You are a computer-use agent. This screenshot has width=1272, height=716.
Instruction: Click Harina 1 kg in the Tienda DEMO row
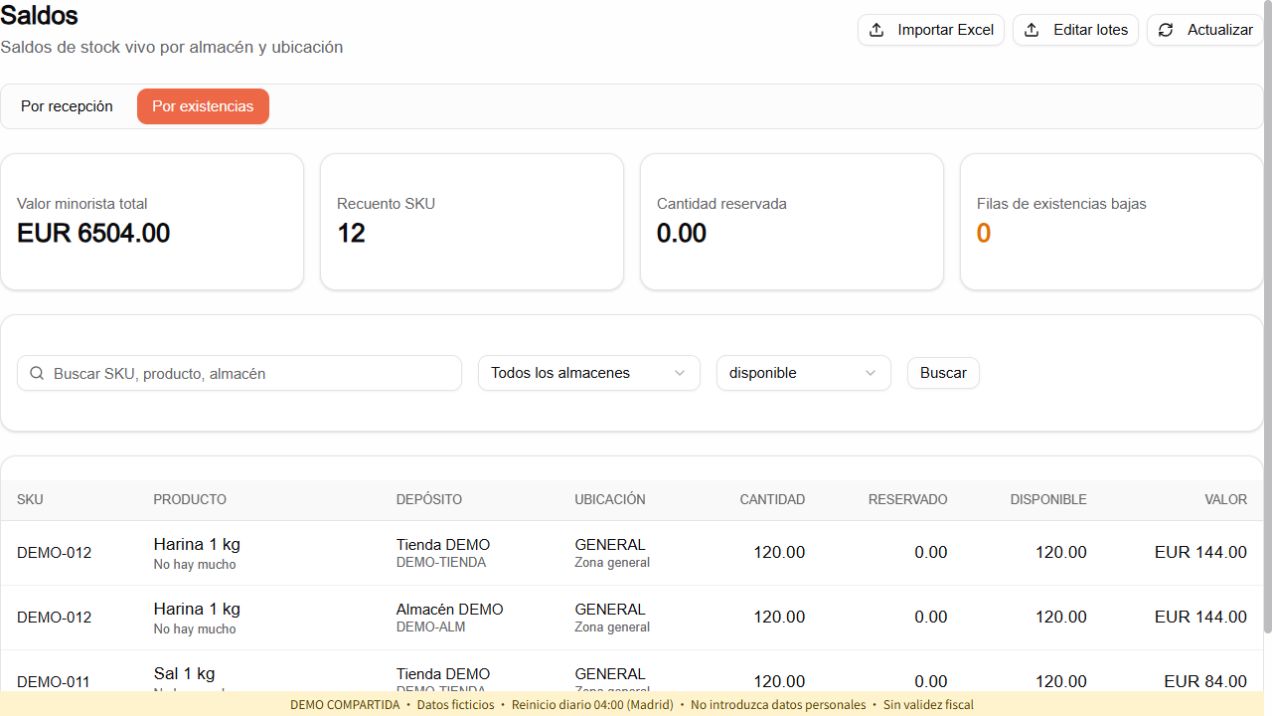pyautogui.click(x=196, y=545)
